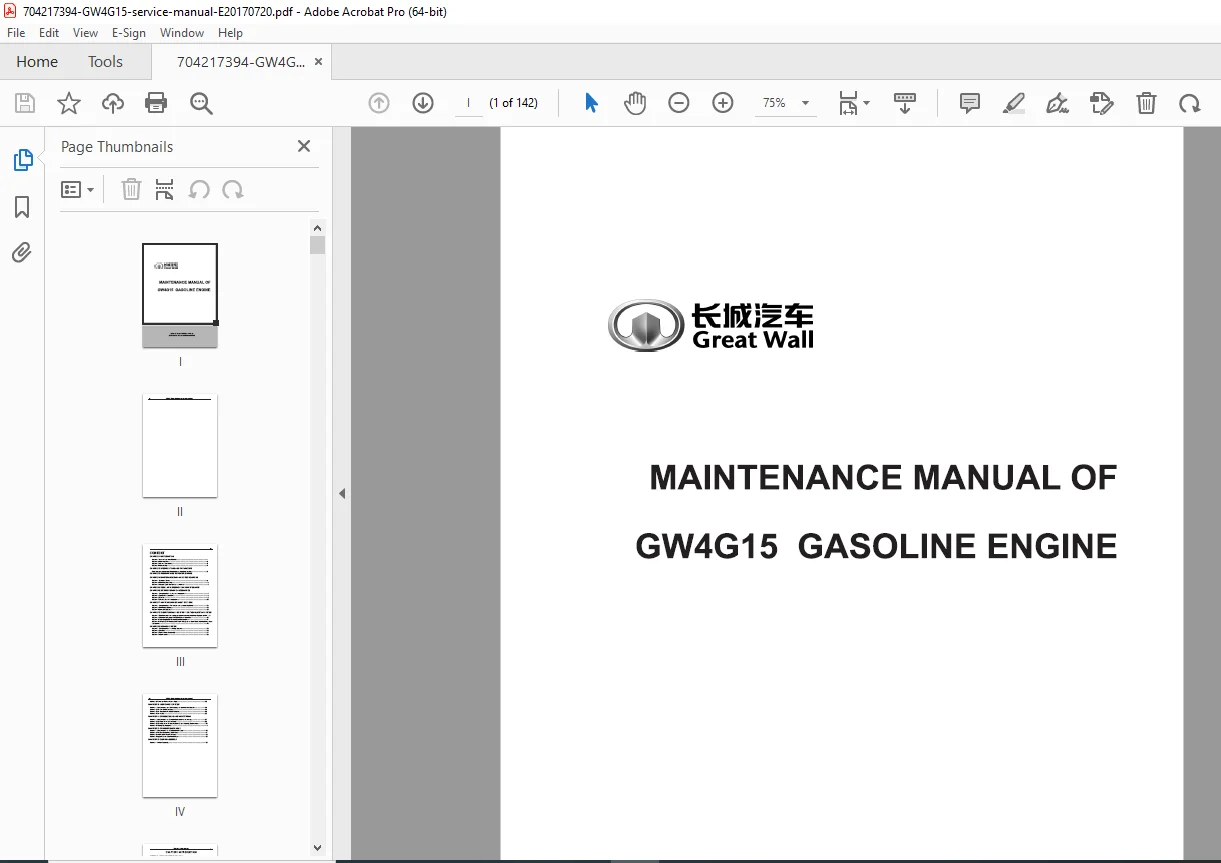This screenshot has width=1221, height=863.
Task: Select the Highlight text tool
Action: point(1014,103)
